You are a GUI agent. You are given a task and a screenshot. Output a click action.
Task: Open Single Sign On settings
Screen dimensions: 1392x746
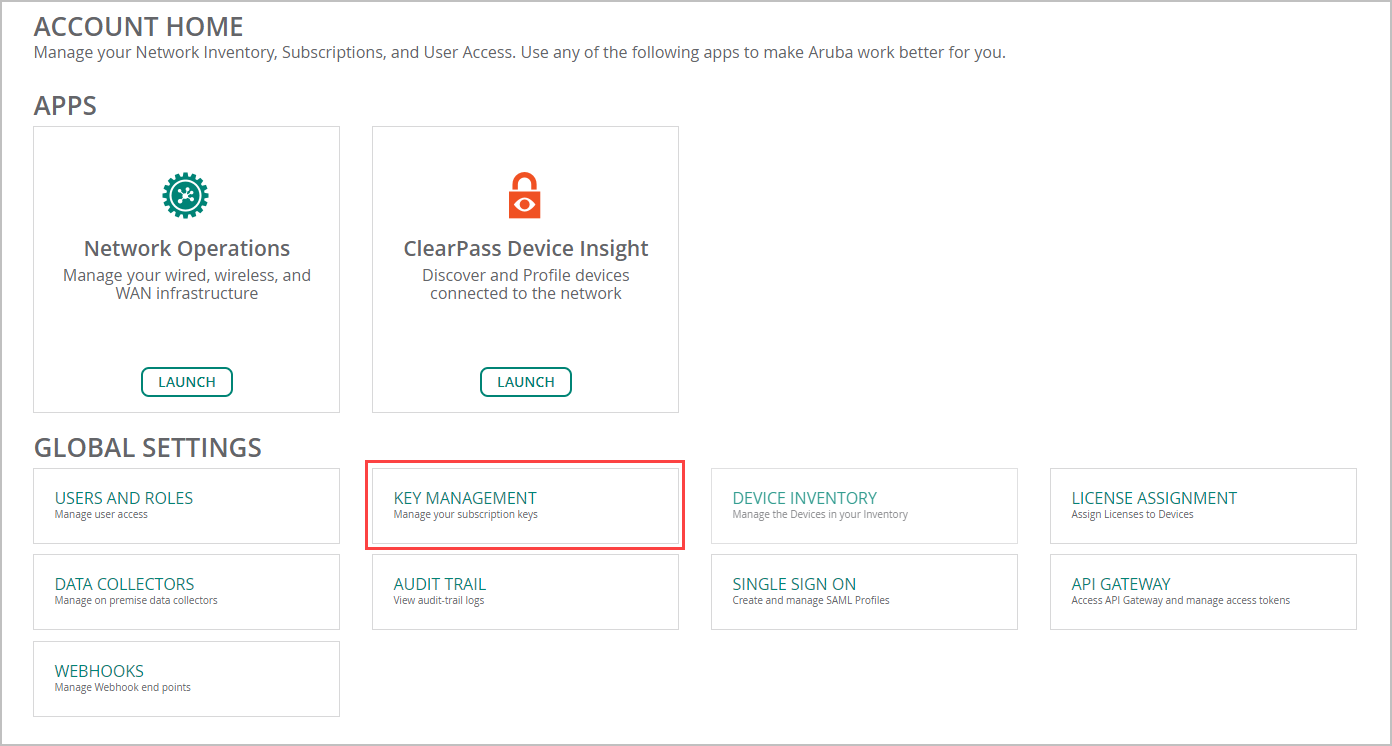[x=864, y=592]
